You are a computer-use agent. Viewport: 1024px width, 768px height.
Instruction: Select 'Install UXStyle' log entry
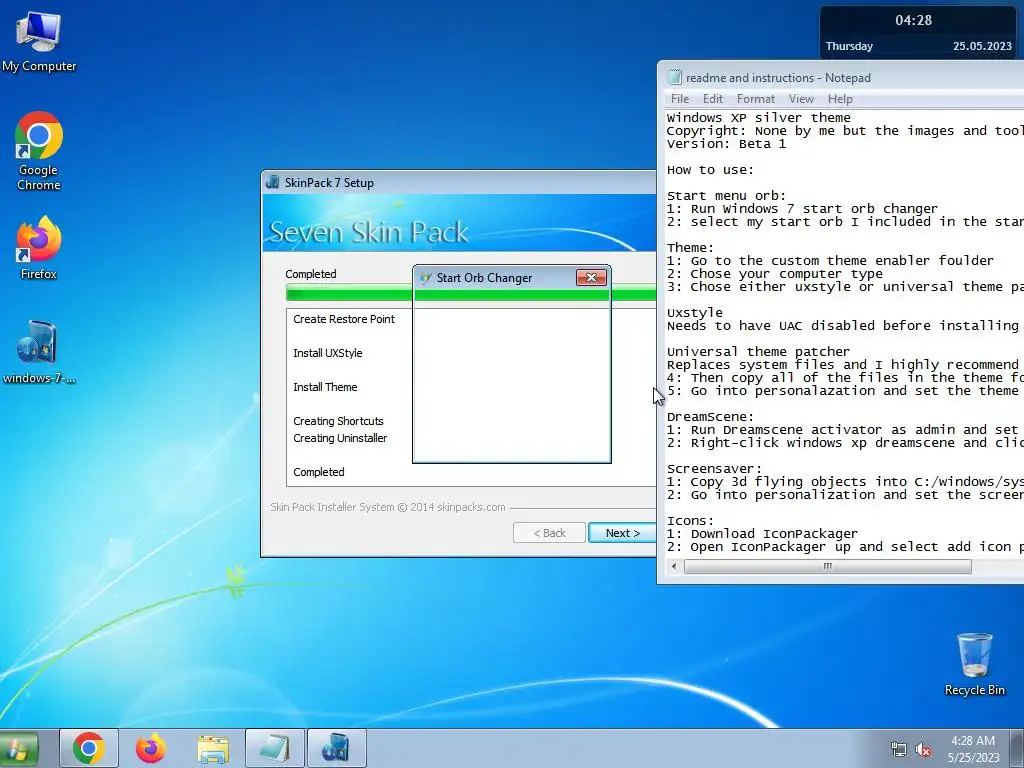click(327, 353)
